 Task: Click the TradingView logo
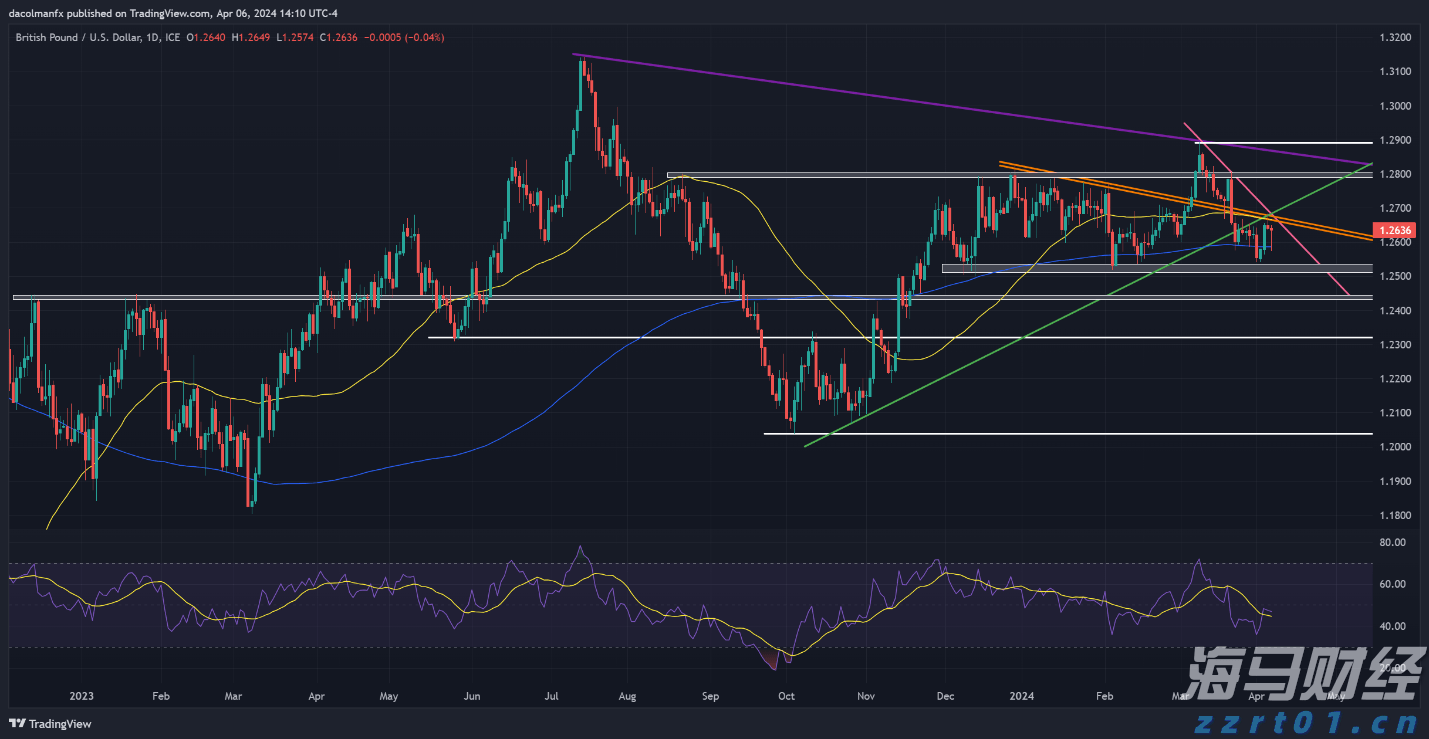tap(49, 724)
